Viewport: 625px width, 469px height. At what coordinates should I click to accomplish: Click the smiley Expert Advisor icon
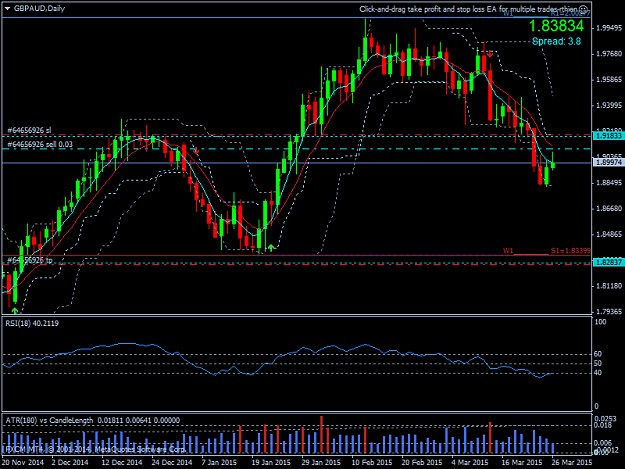[583, 9]
